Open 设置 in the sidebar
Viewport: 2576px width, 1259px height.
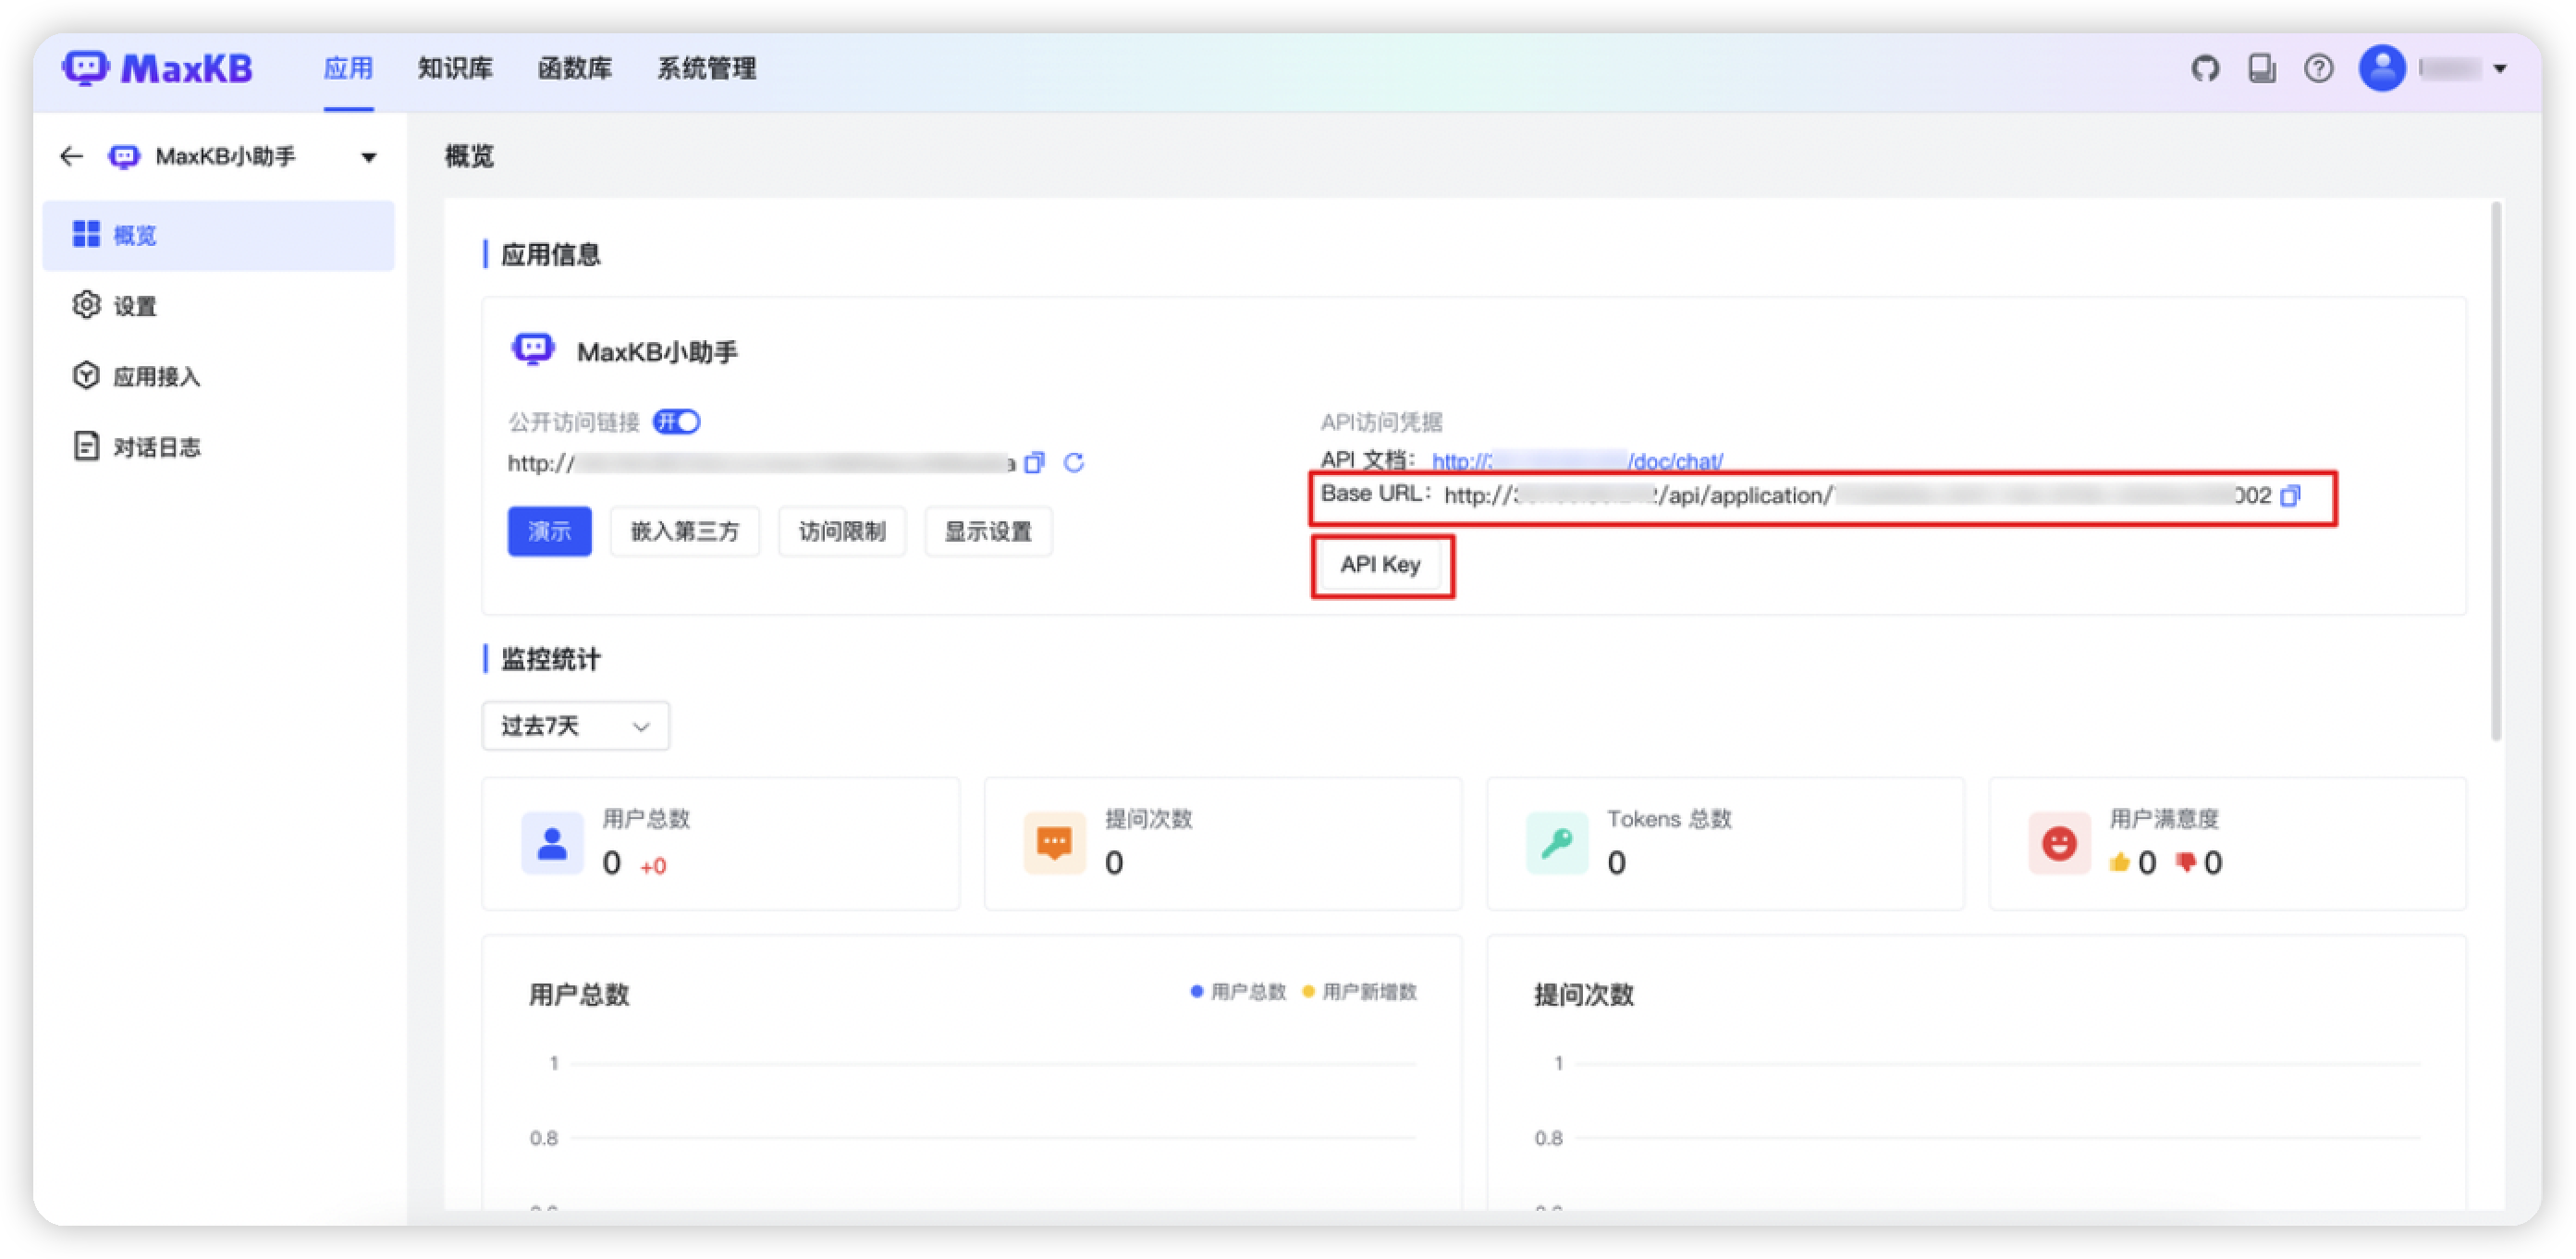click(218, 305)
